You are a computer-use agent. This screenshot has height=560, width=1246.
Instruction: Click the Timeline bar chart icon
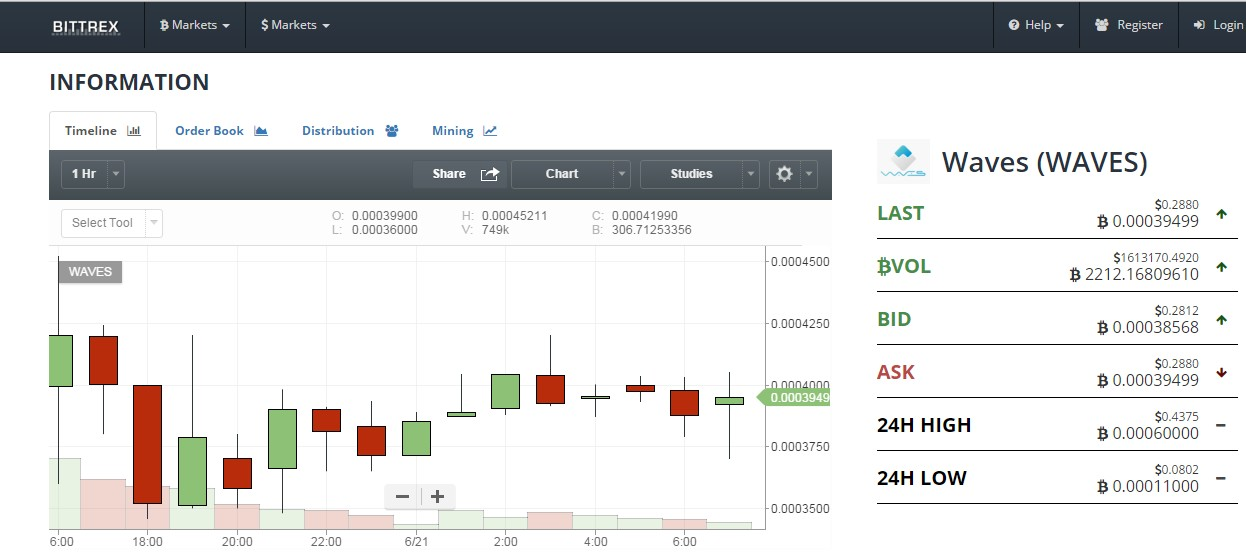pyautogui.click(x=134, y=131)
